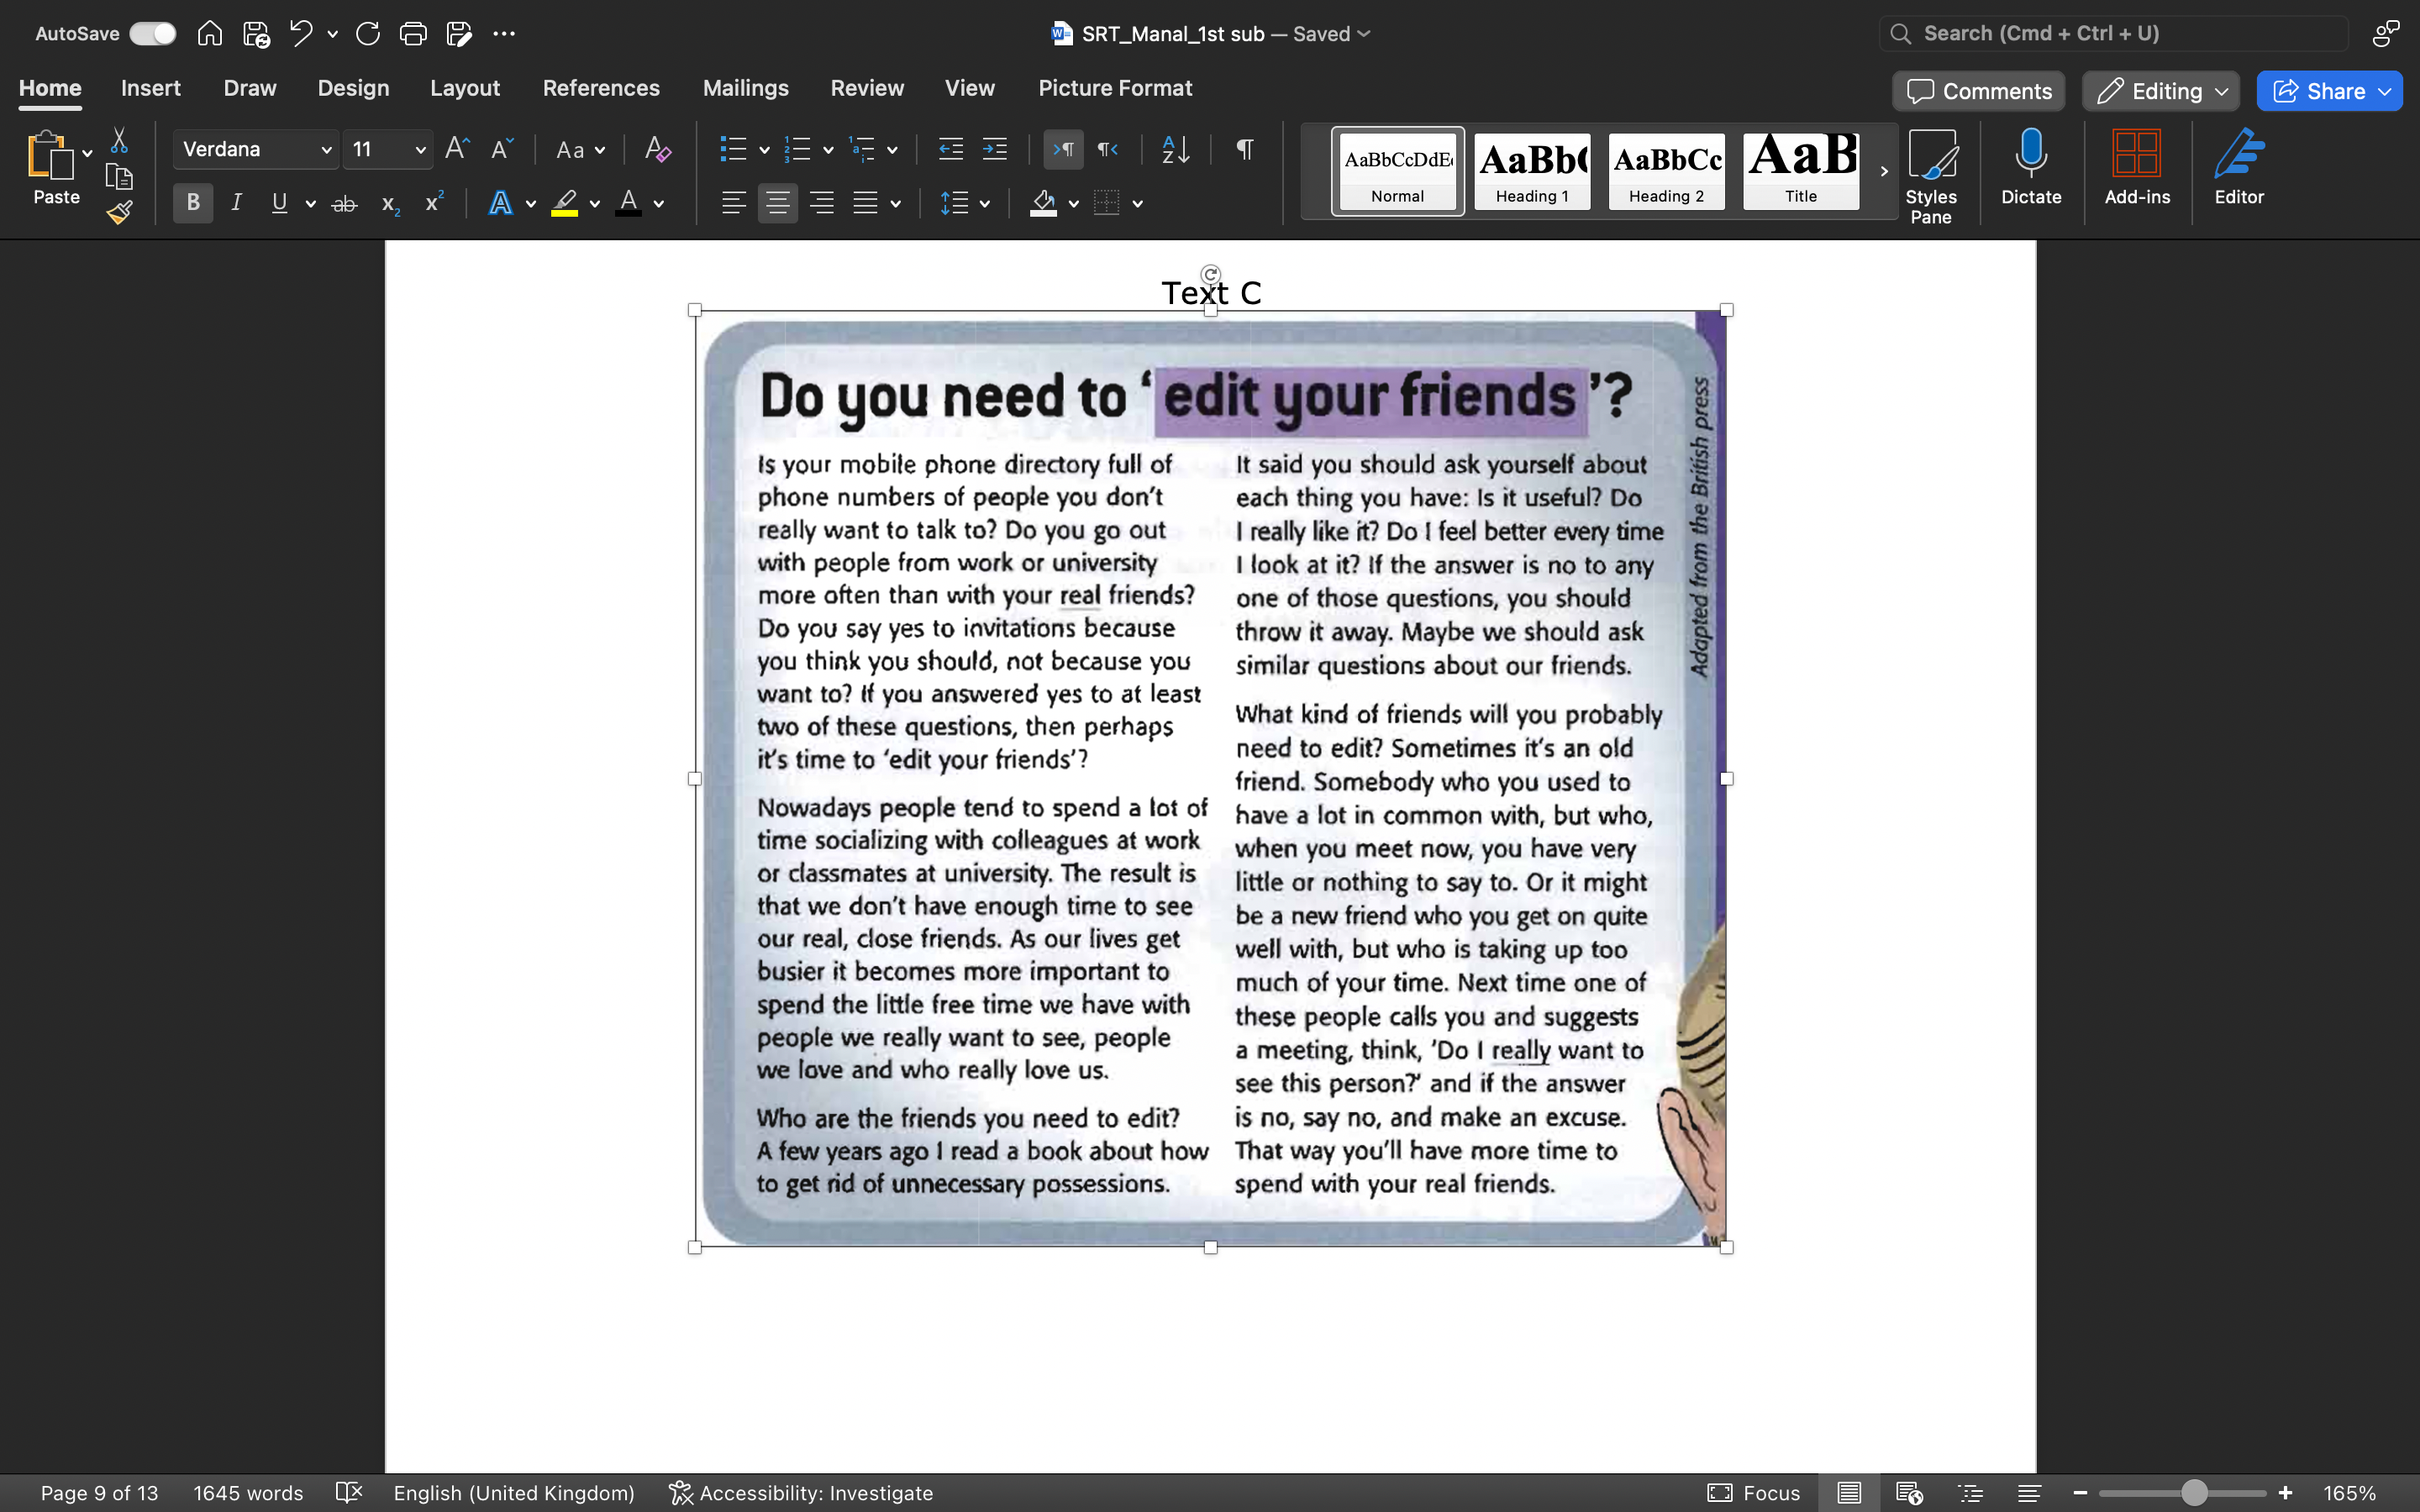The height and width of the screenshot is (1512, 2420).
Task: Apply the Title style
Action: pos(1800,171)
